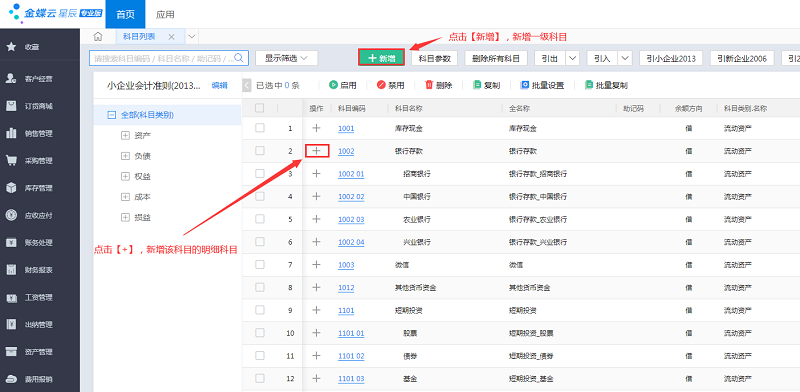Add sub-account with plus on row 1002
The width and height of the screenshot is (800, 392).
(316, 151)
